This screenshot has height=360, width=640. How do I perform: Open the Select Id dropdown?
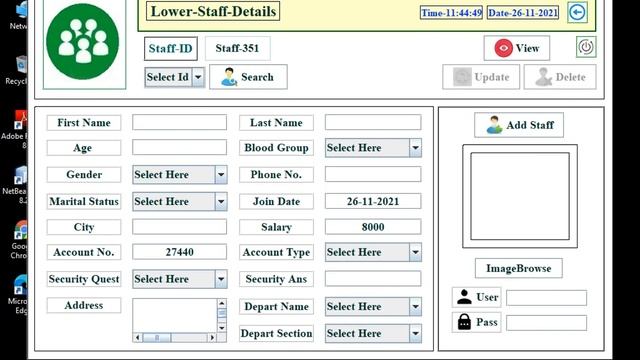[175, 77]
